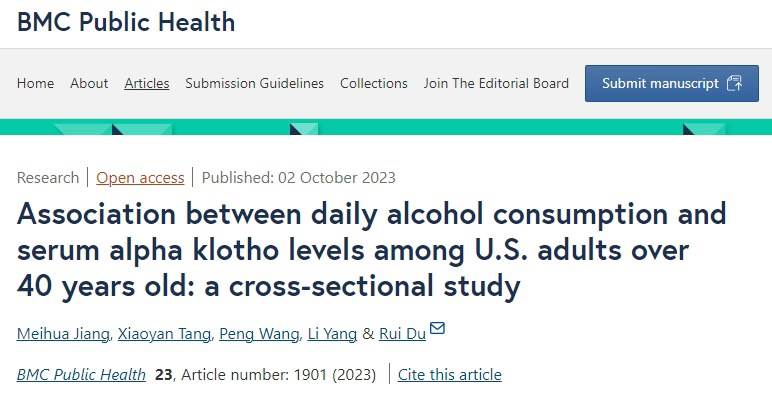Image resolution: width=772 pixels, height=393 pixels.
Task: Click the Submit manuscript button
Action: click(672, 83)
